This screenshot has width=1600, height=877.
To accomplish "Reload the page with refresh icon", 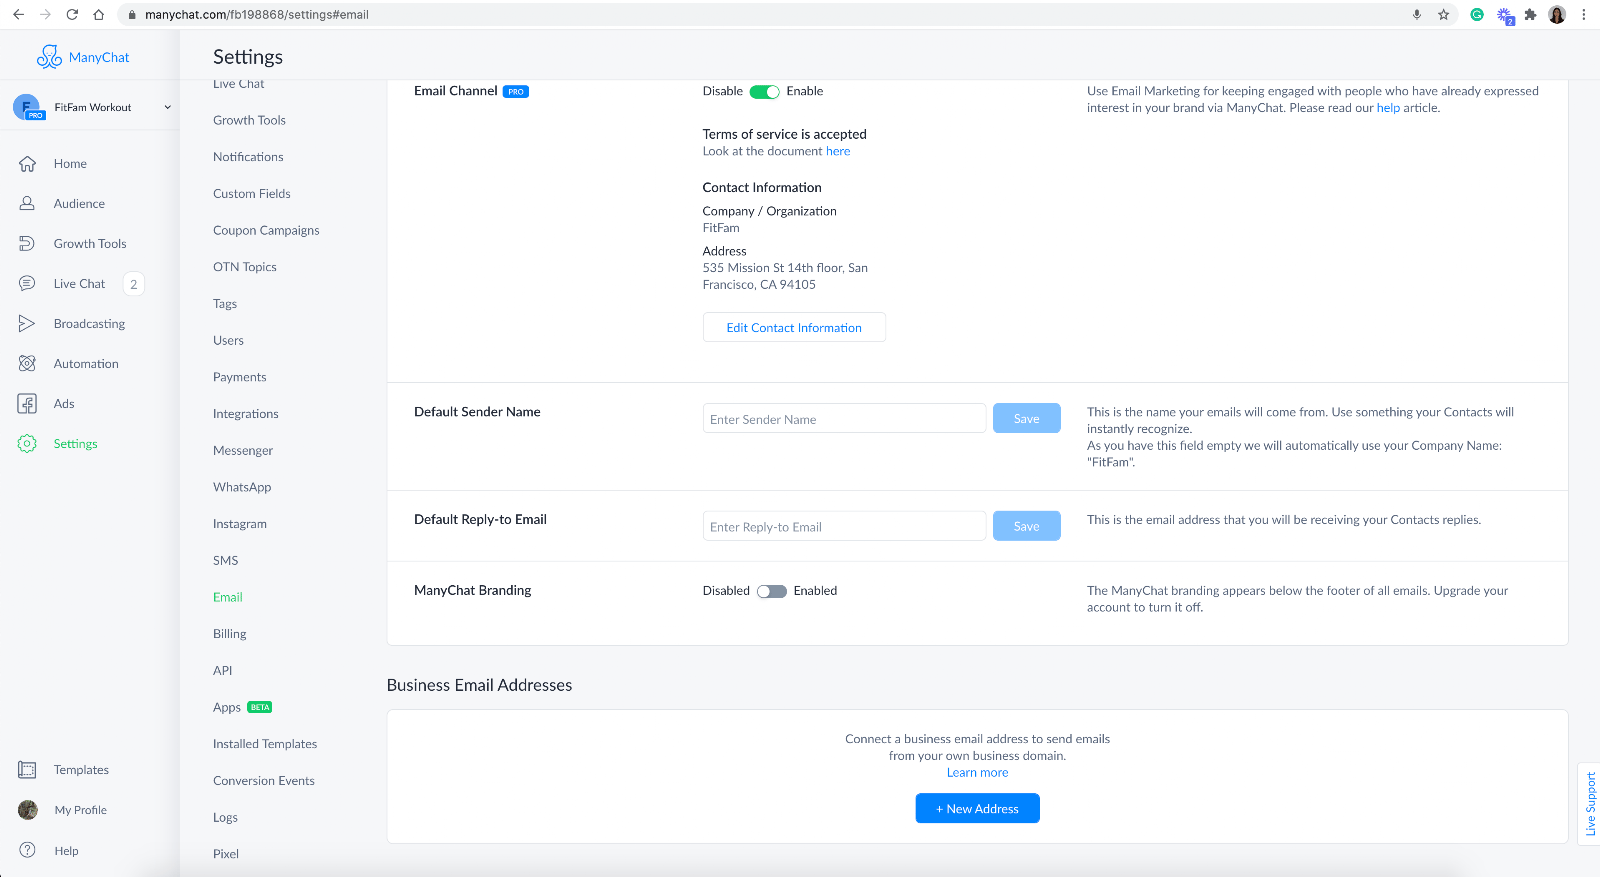I will point(72,15).
